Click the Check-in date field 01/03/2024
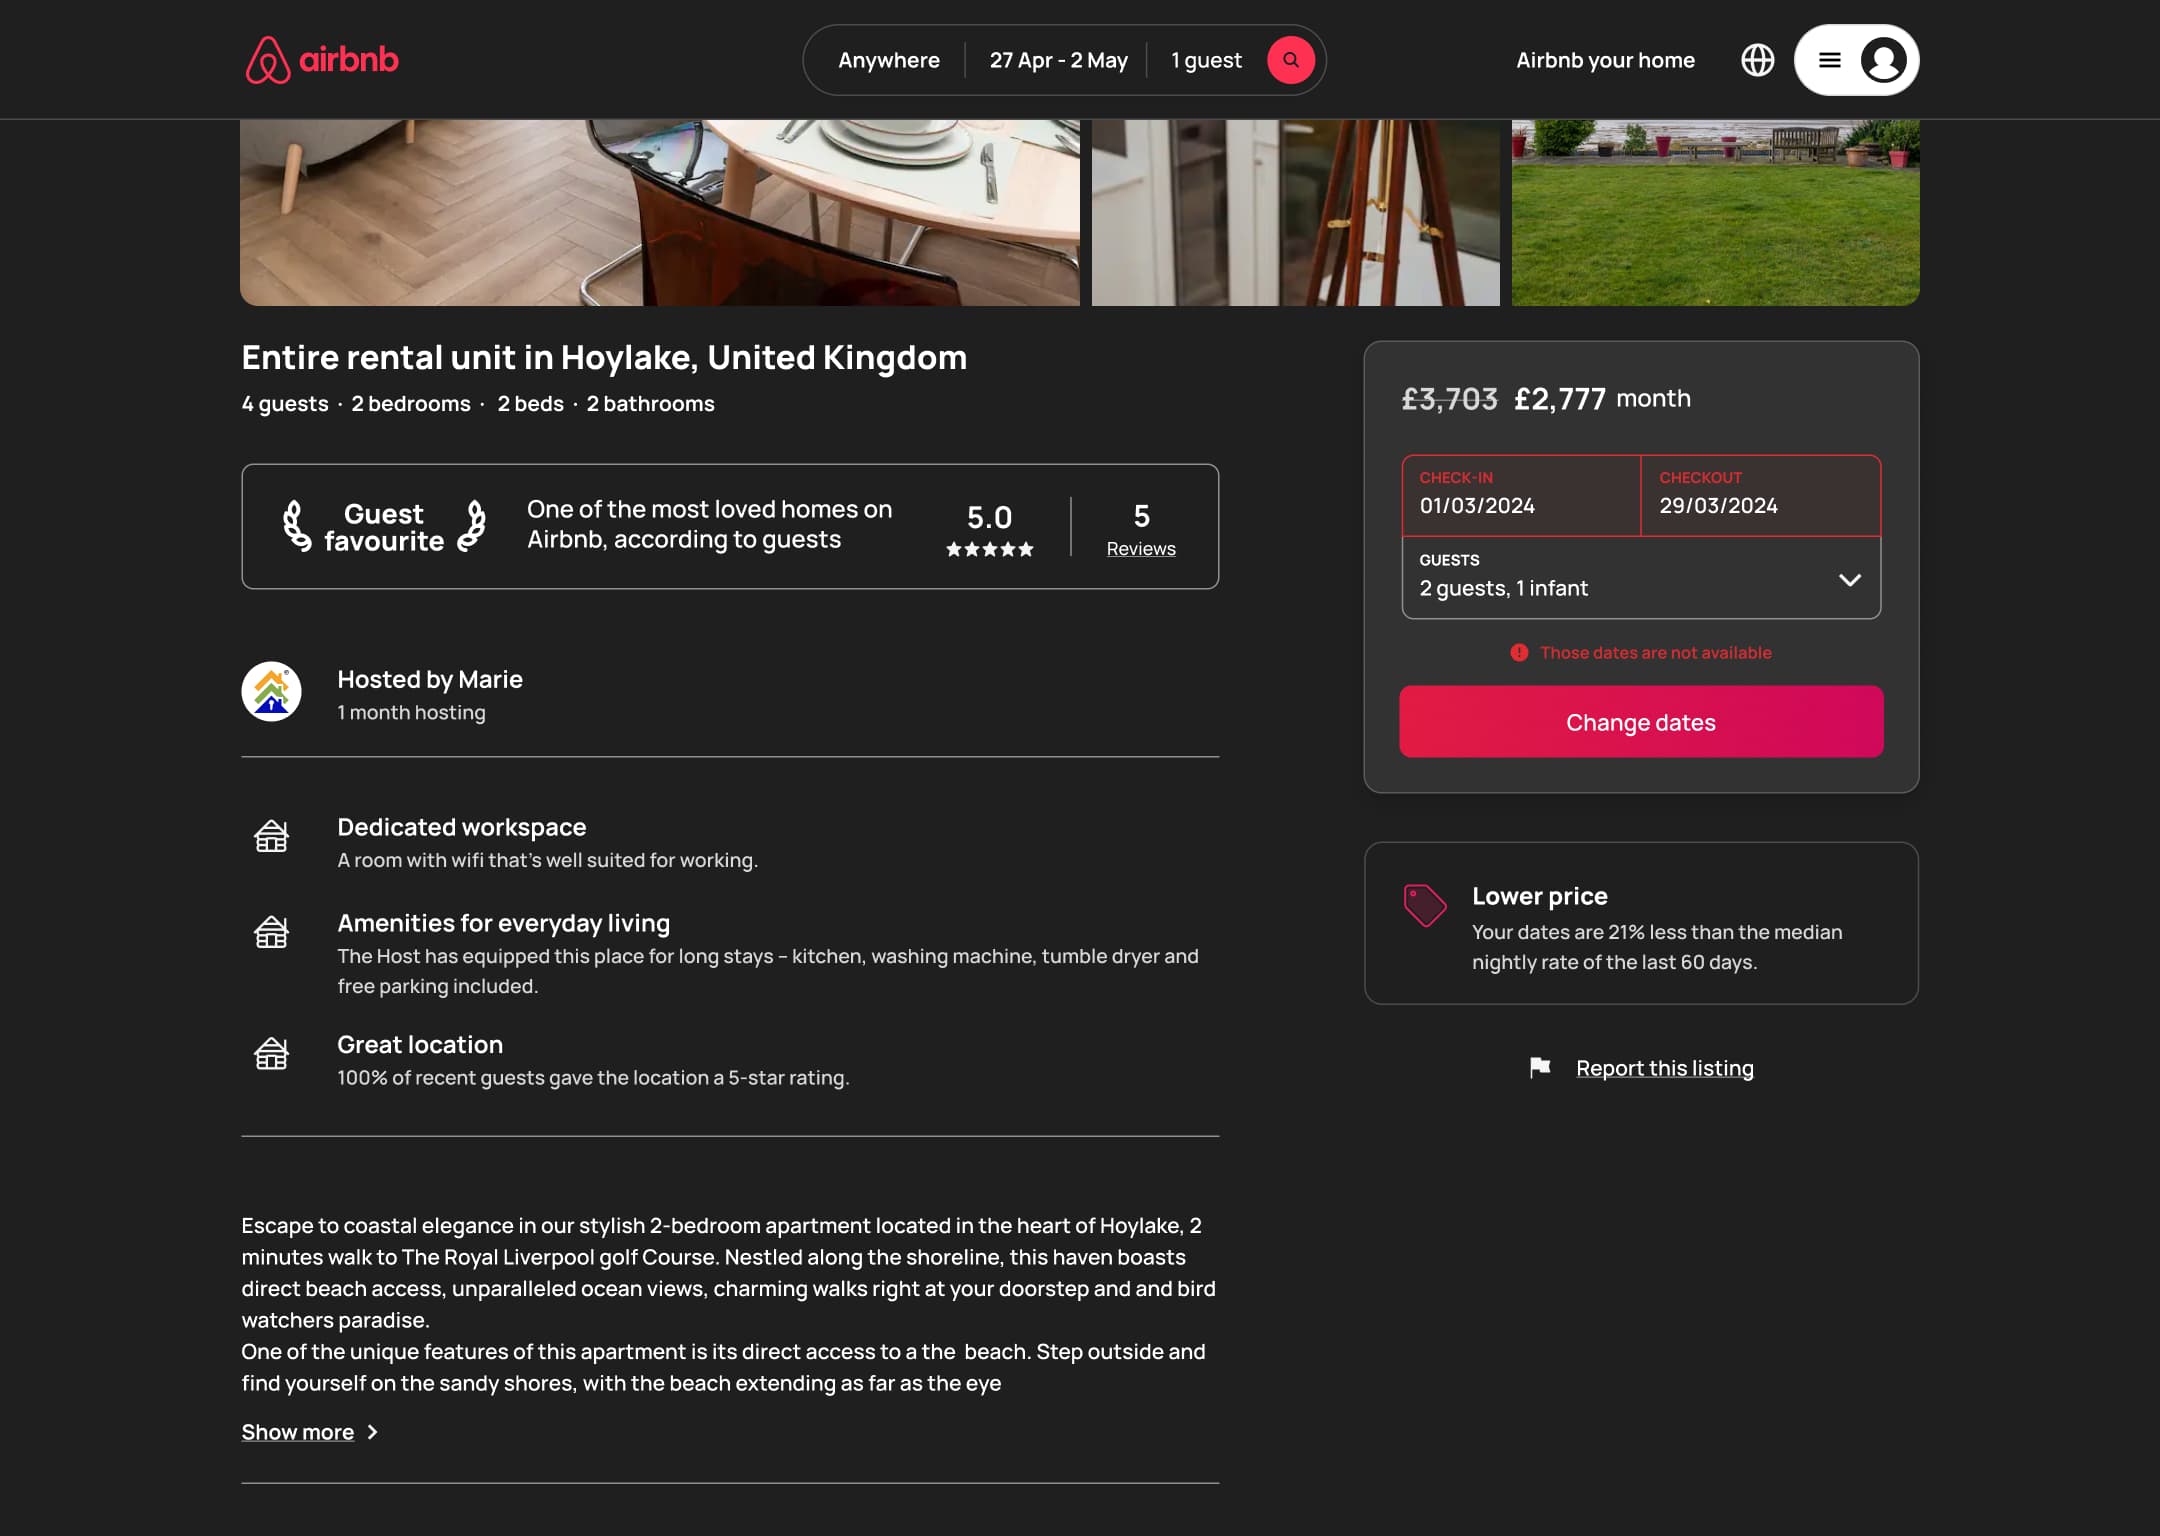2160x1536 pixels. pyautogui.click(x=1521, y=495)
